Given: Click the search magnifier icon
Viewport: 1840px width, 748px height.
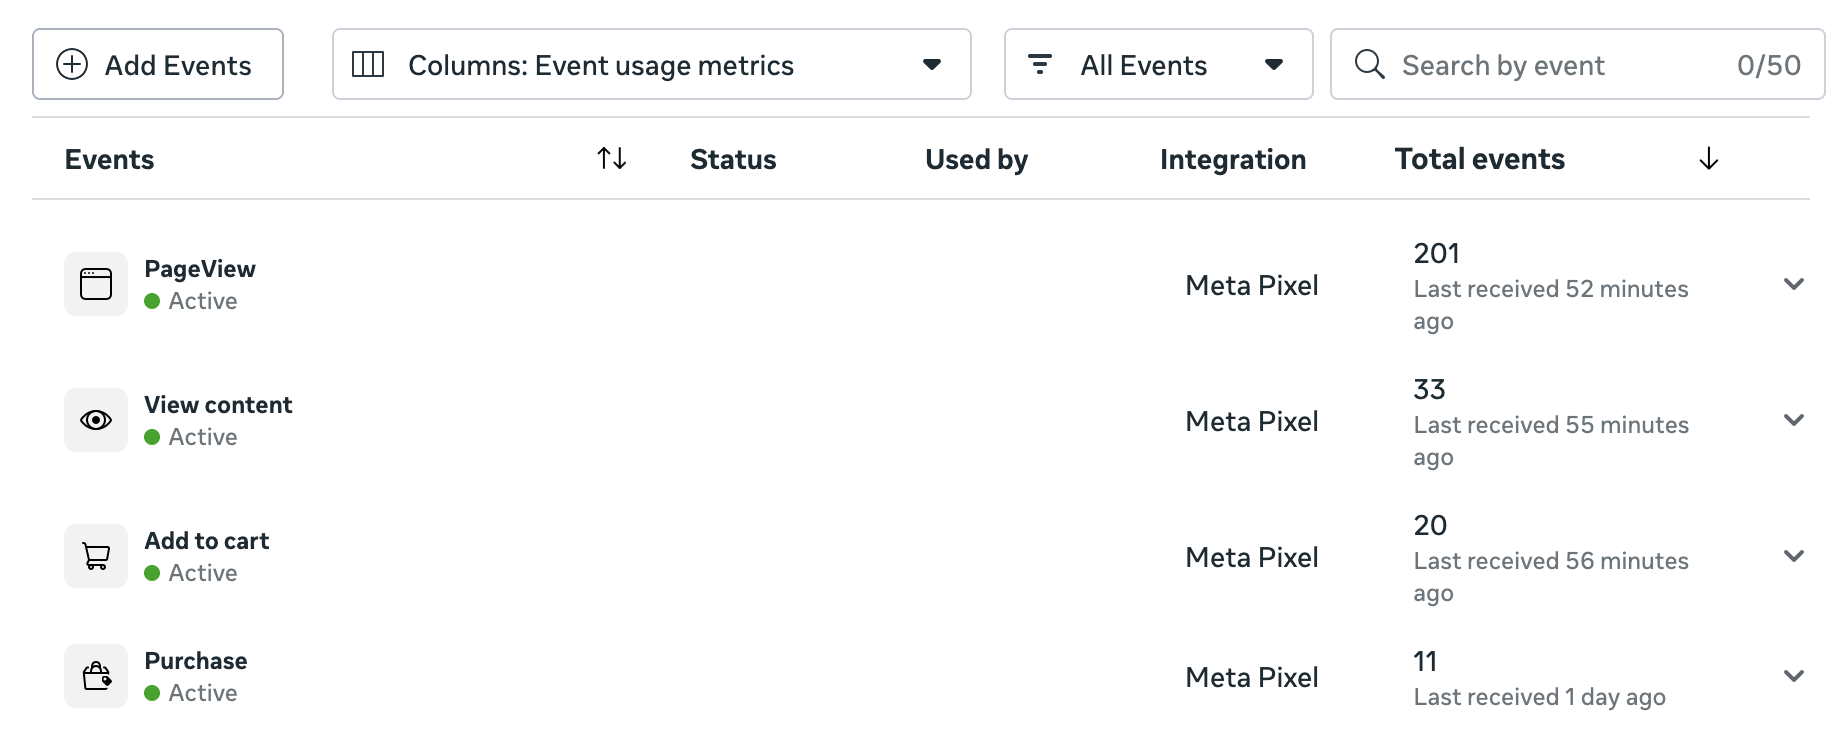Looking at the screenshot, I should point(1369,65).
